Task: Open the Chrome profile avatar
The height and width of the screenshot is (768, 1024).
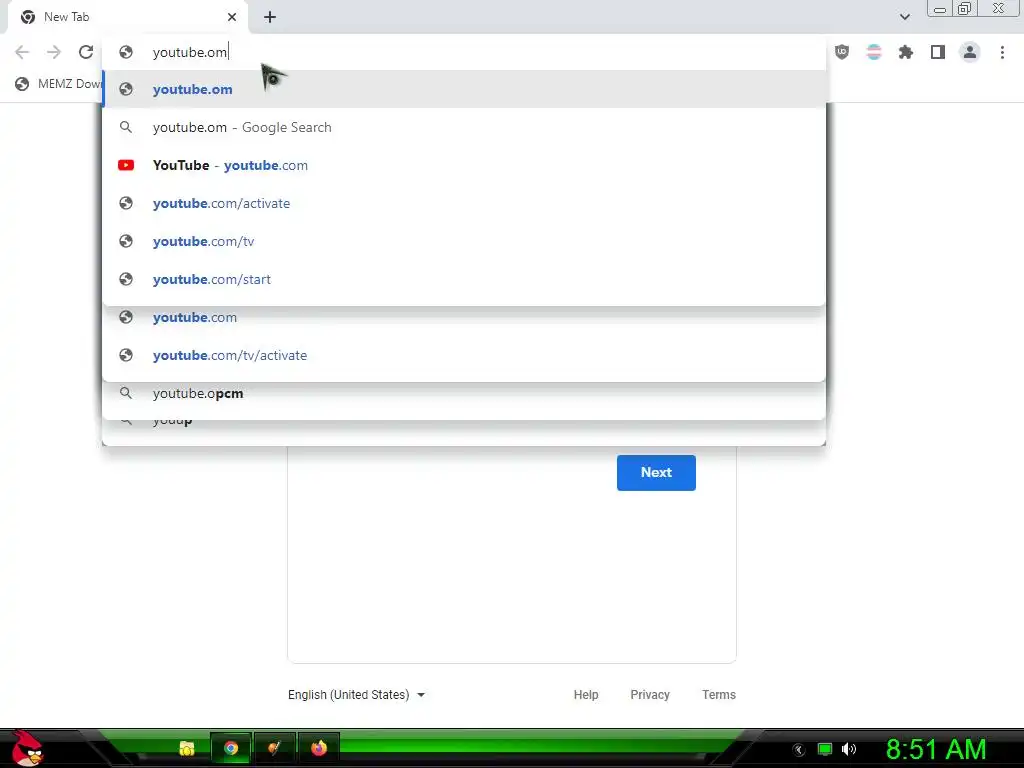Action: click(x=970, y=52)
